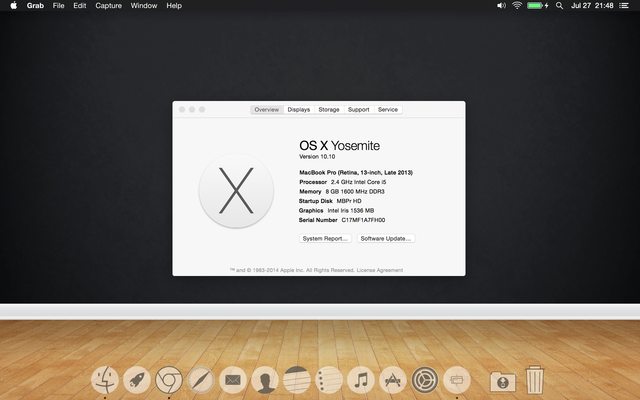Open Mail envelope icon in dock
The height and width of the screenshot is (400, 640).
coord(233,380)
